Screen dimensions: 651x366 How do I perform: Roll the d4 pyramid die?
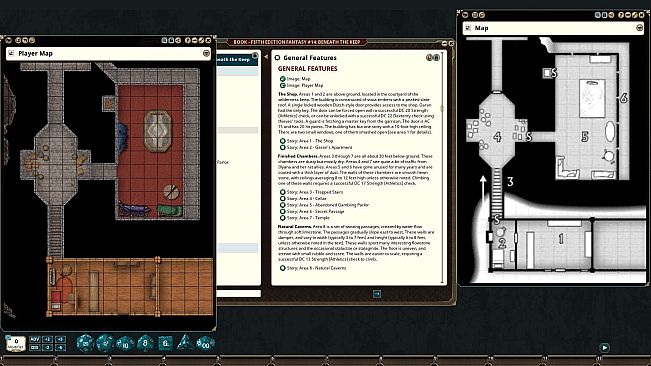[185, 343]
